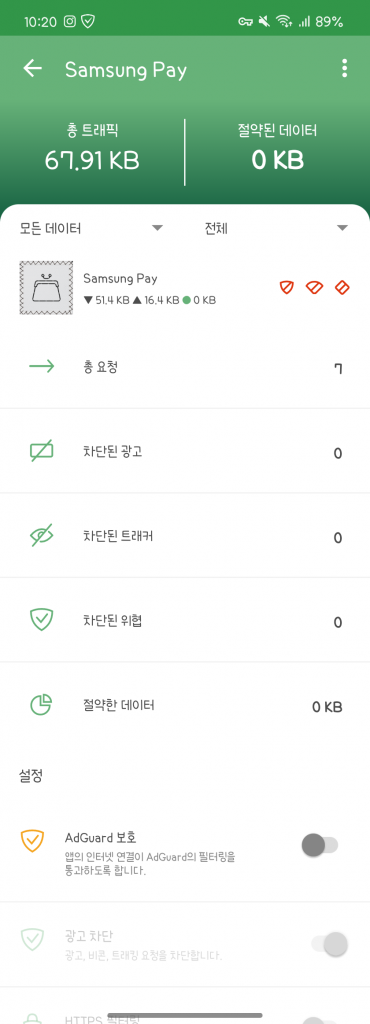The image size is (370, 1024).
Task: Expand the 전체 period dropdown
Action: pyautogui.click(x=277, y=229)
